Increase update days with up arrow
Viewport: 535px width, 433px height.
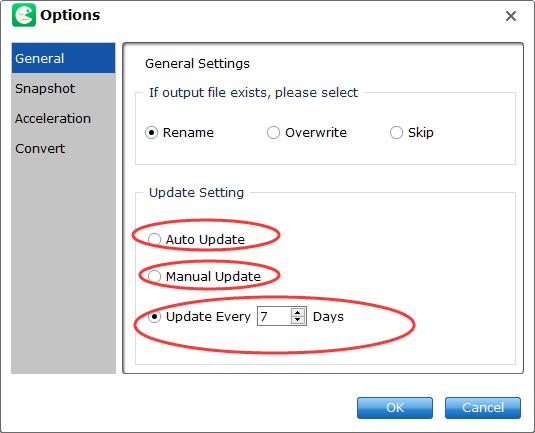pyautogui.click(x=298, y=312)
